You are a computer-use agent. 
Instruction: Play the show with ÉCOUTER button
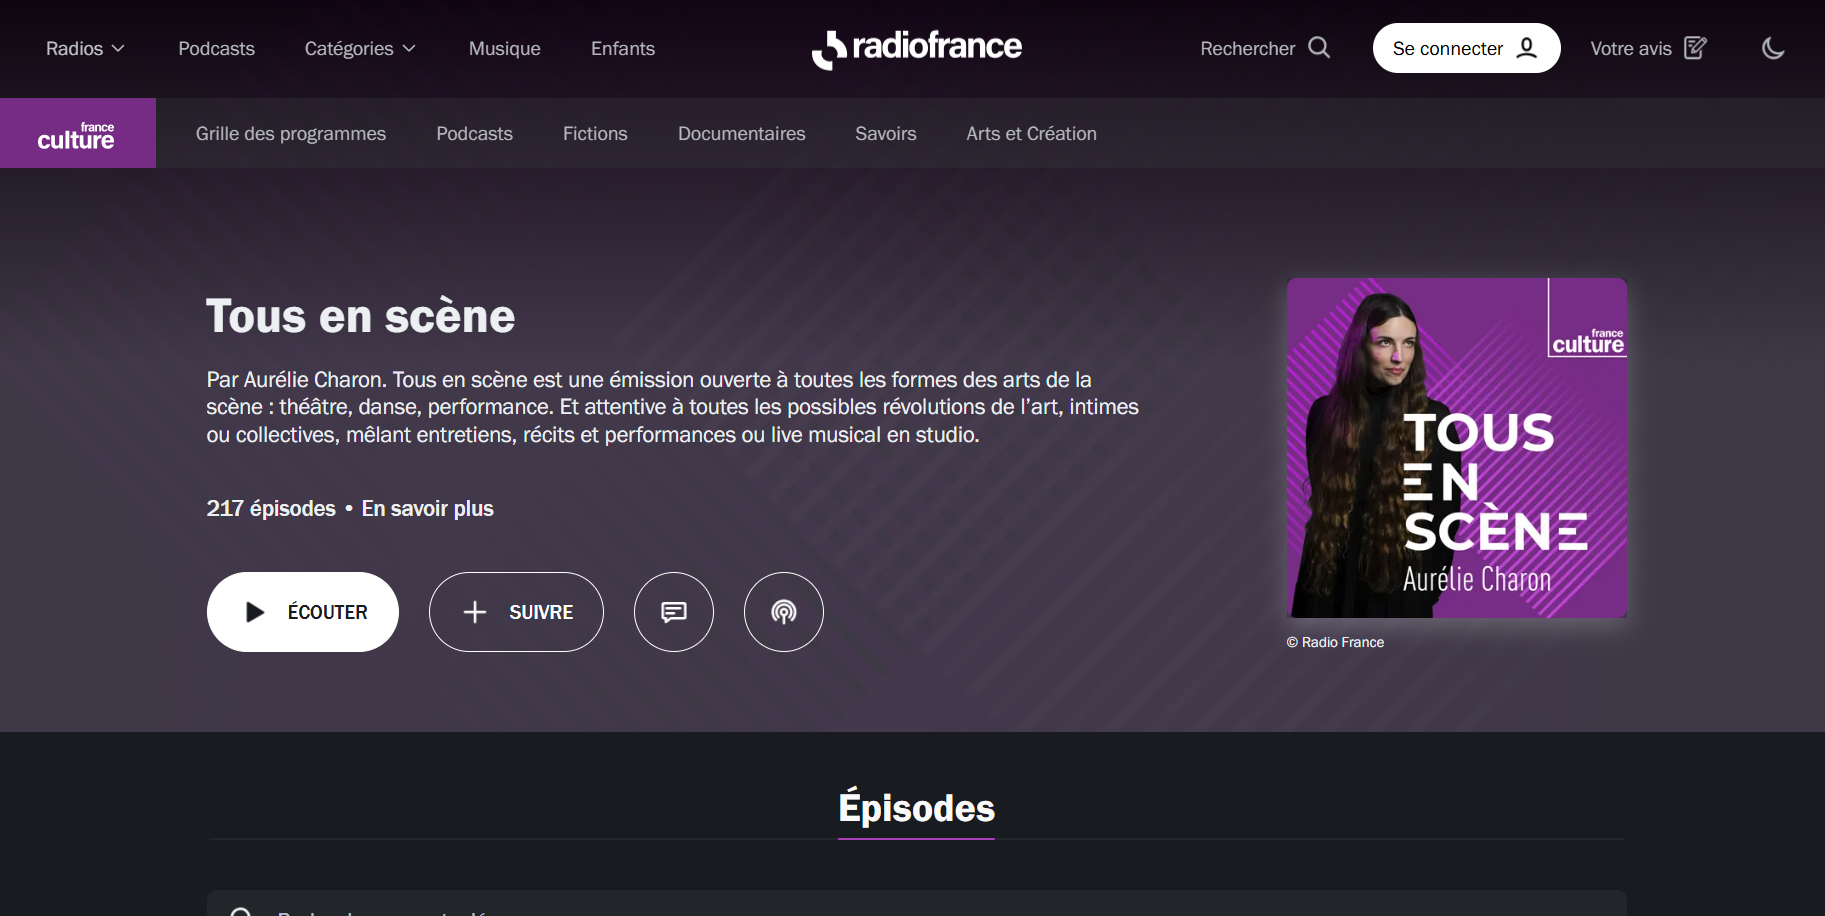[x=303, y=612]
